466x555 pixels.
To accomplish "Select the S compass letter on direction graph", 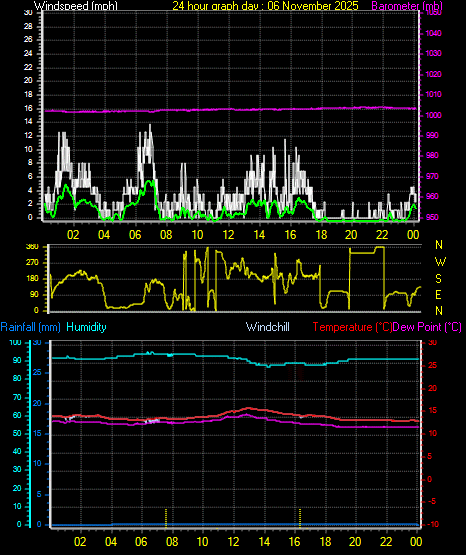I will point(439,279).
